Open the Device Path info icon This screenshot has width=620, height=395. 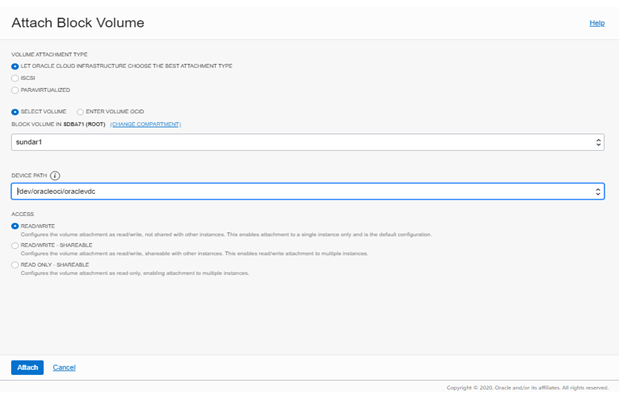pyautogui.click(x=55, y=176)
